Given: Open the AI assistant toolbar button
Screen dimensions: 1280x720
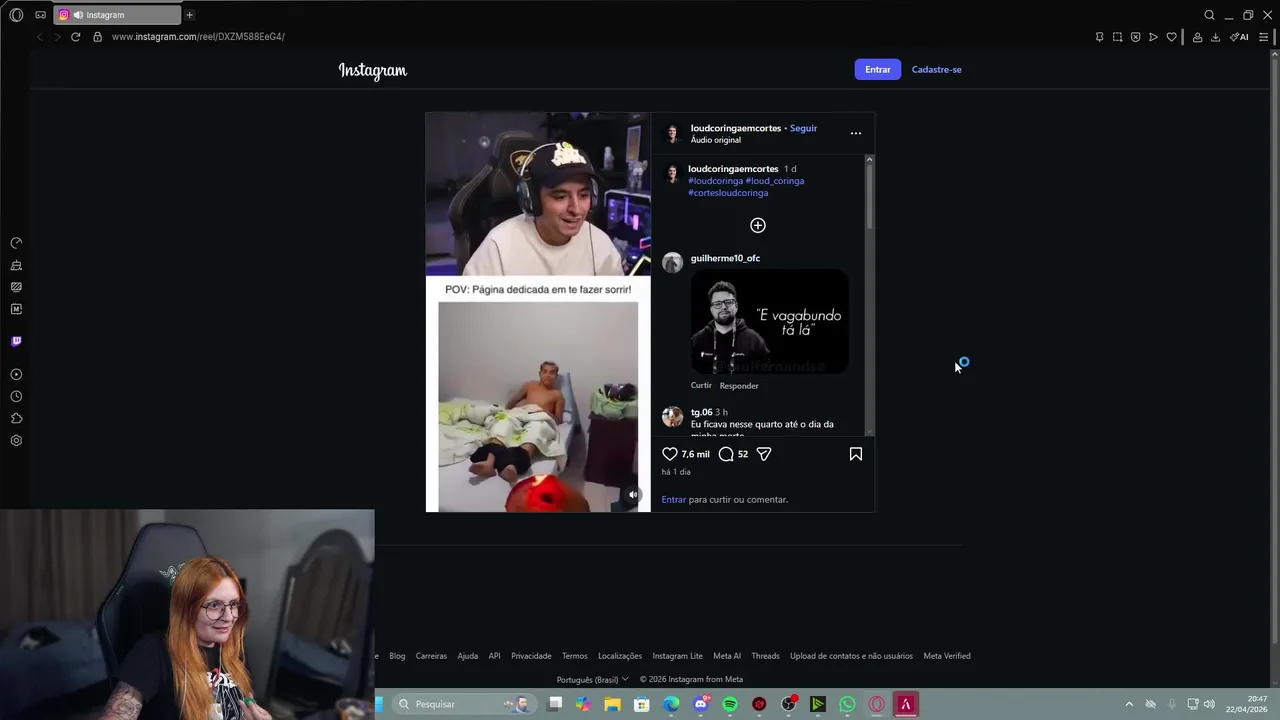Looking at the screenshot, I should [x=1239, y=37].
